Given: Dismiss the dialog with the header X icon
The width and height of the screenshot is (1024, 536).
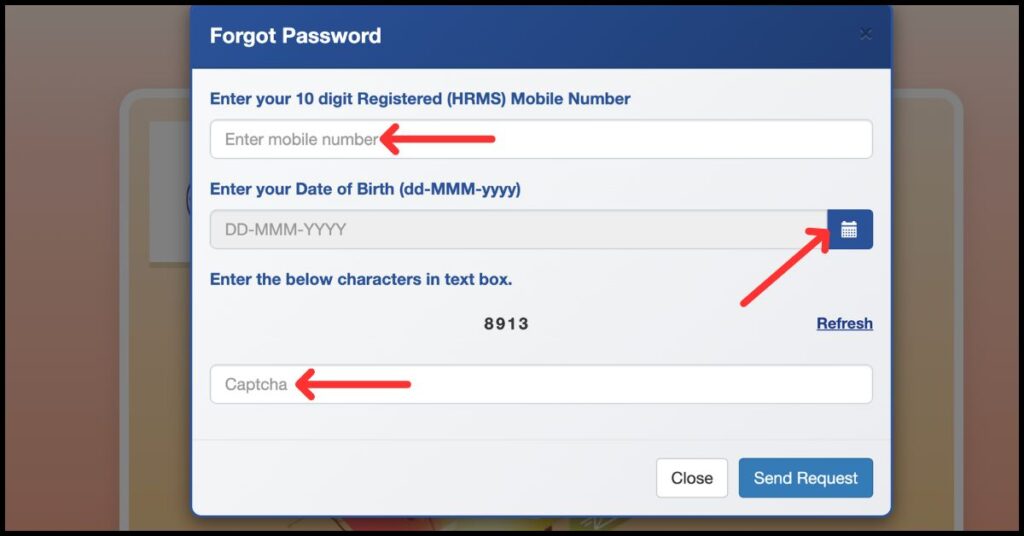Looking at the screenshot, I should pos(866,34).
